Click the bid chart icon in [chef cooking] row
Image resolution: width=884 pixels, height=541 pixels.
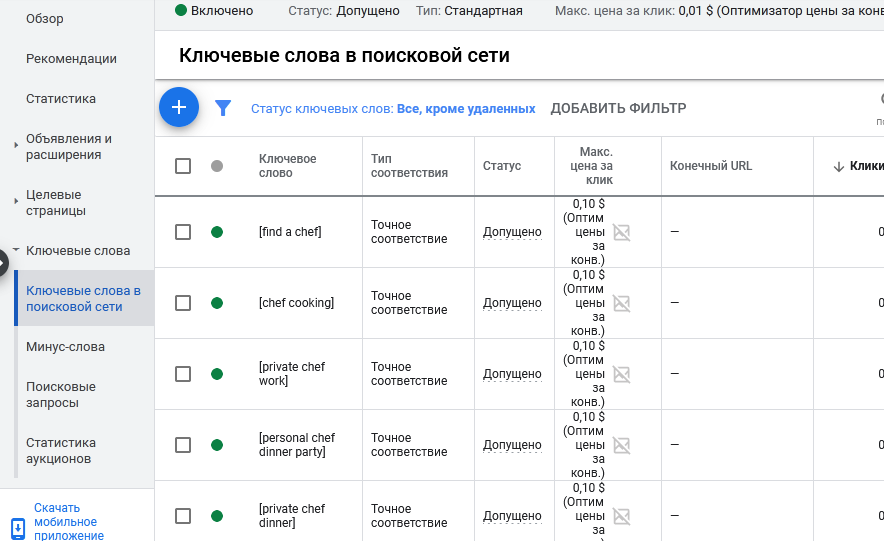(x=621, y=303)
